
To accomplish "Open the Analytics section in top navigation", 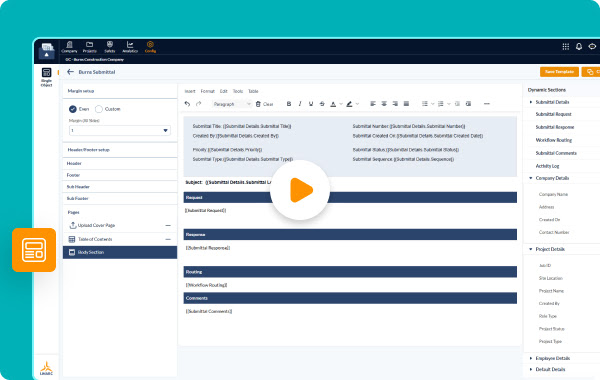I will pos(130,47).
